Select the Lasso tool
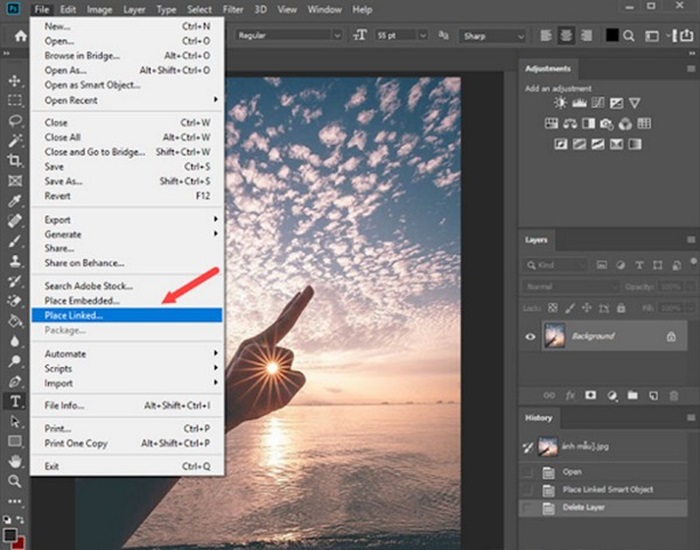700x550 pixels. coord(15,121)
